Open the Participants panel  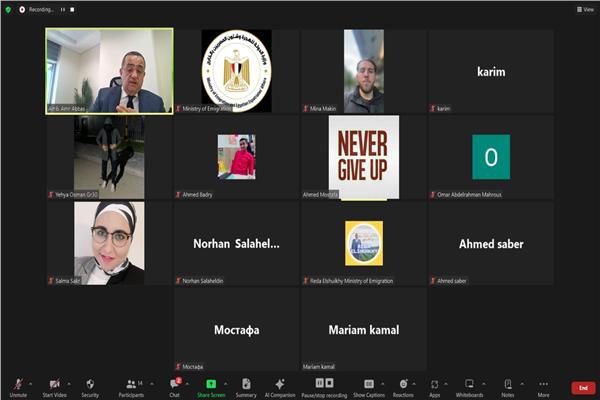pos(131,387)
